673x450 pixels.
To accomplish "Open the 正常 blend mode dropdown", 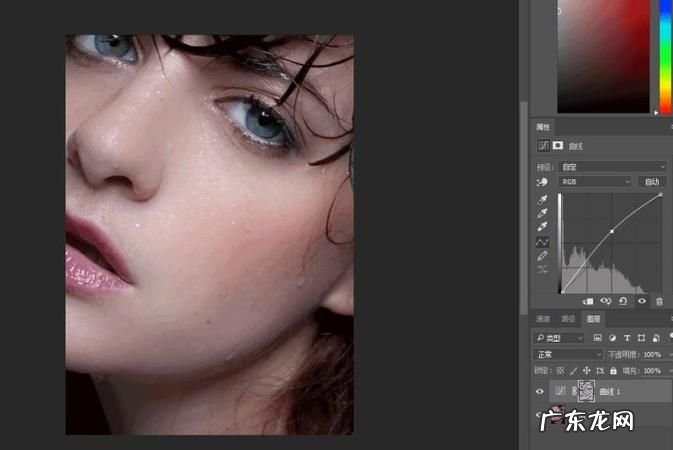I will click(x=568, y=354).
